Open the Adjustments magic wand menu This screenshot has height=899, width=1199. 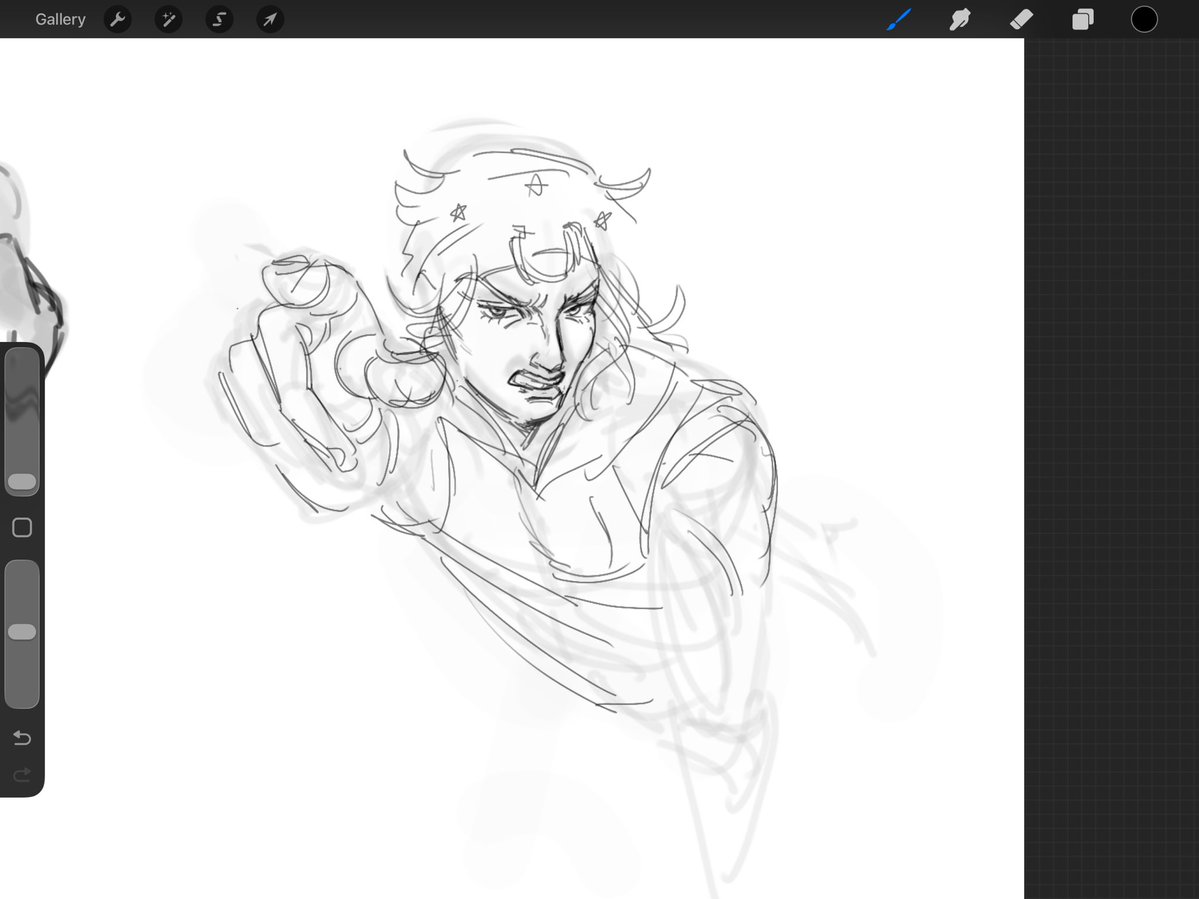168,19
